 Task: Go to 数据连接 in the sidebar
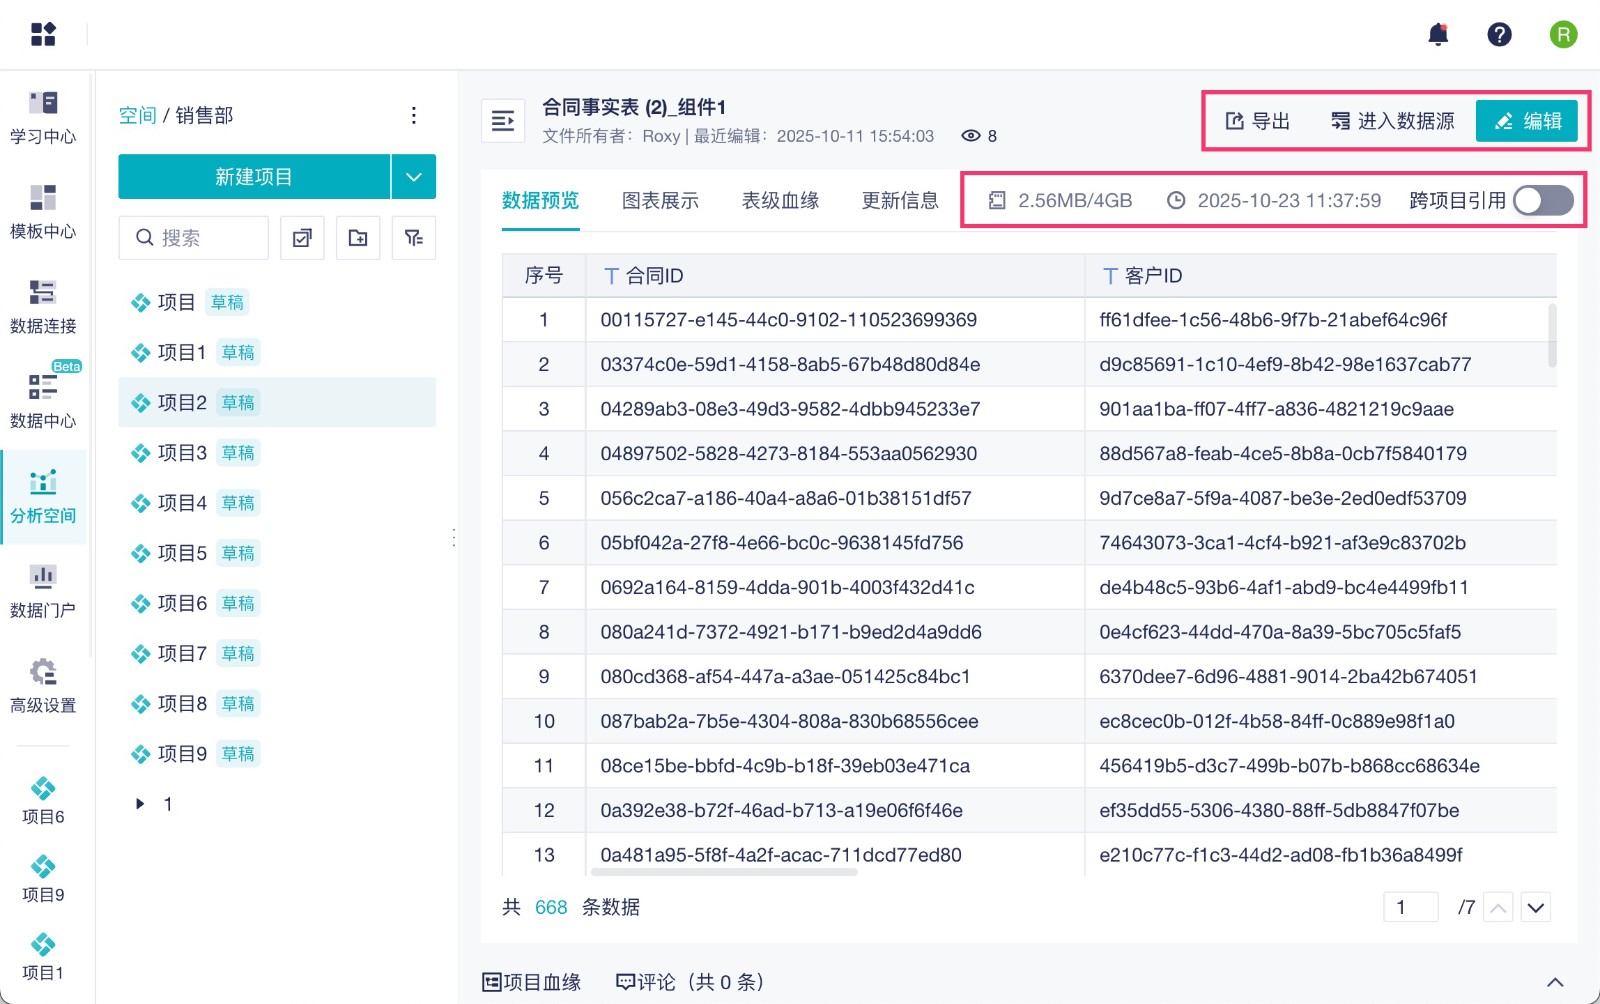point(43,307)
